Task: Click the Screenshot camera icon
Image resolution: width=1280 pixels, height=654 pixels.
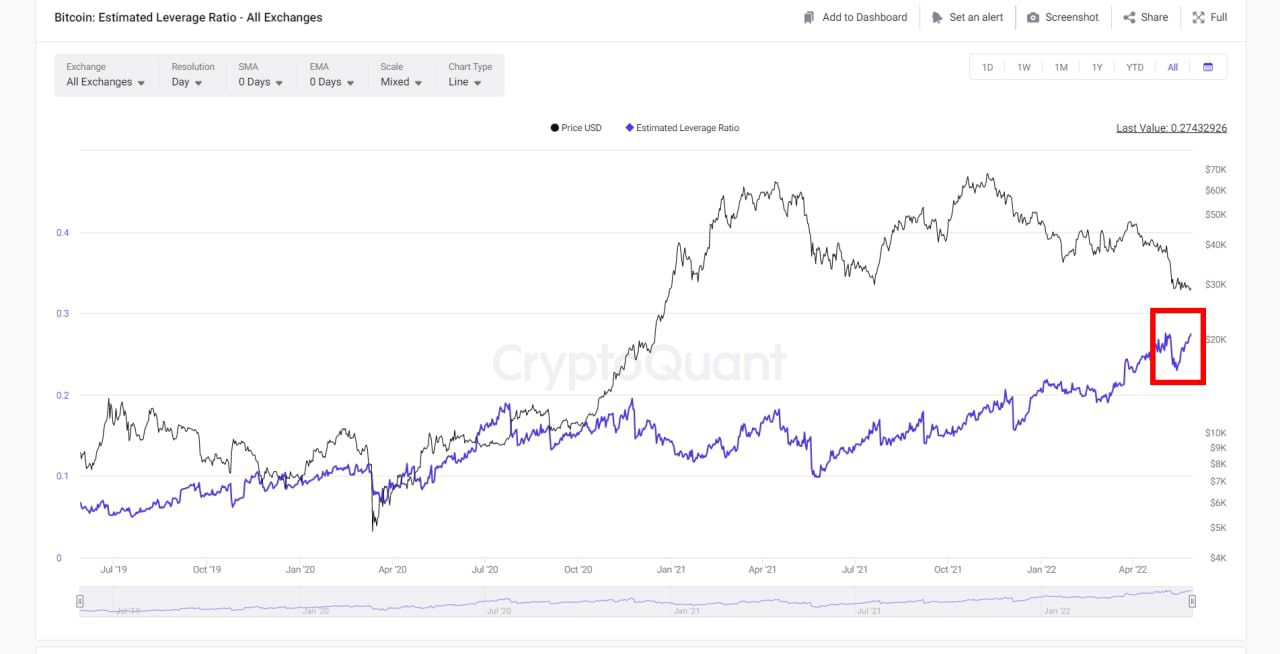Action: pos(1033,17)
